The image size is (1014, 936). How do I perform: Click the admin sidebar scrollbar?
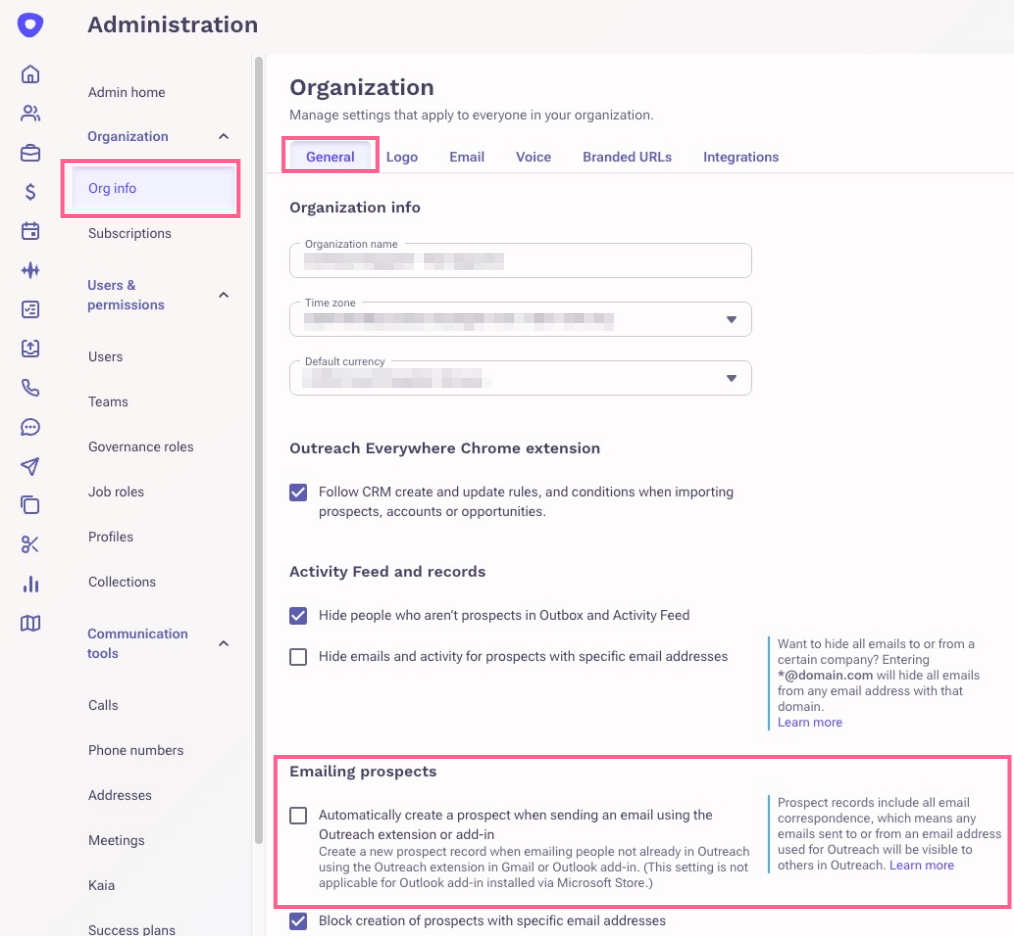259,450
